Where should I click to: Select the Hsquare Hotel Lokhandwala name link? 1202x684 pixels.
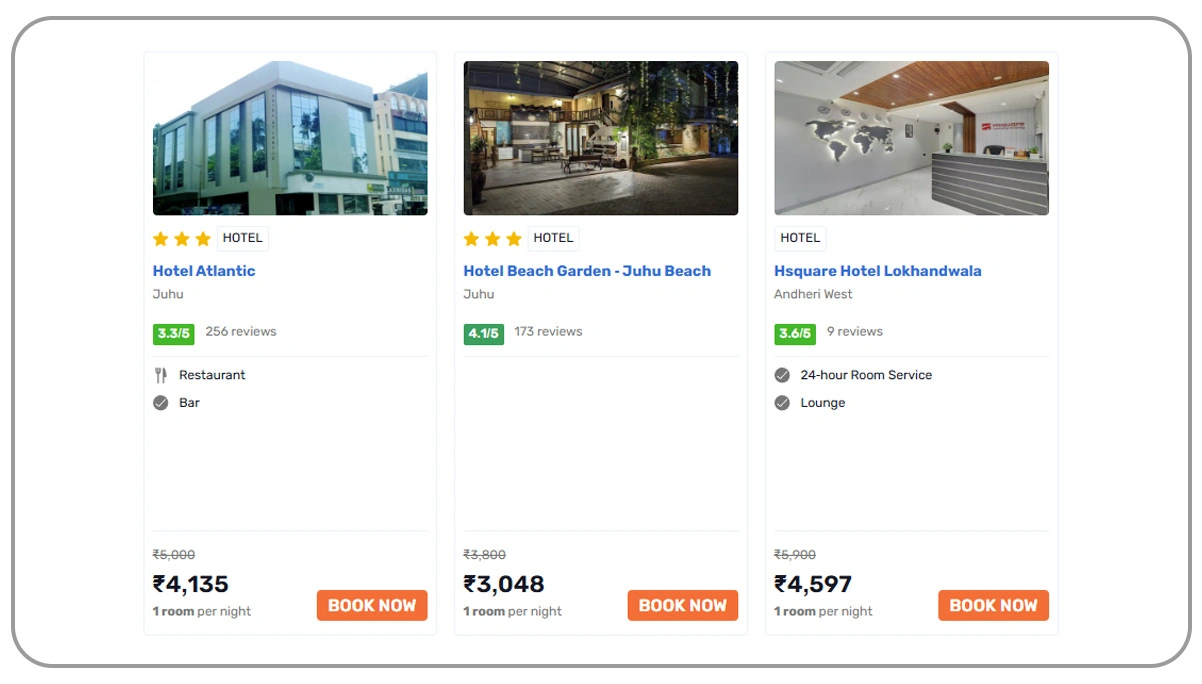click(x=878, y=271)
